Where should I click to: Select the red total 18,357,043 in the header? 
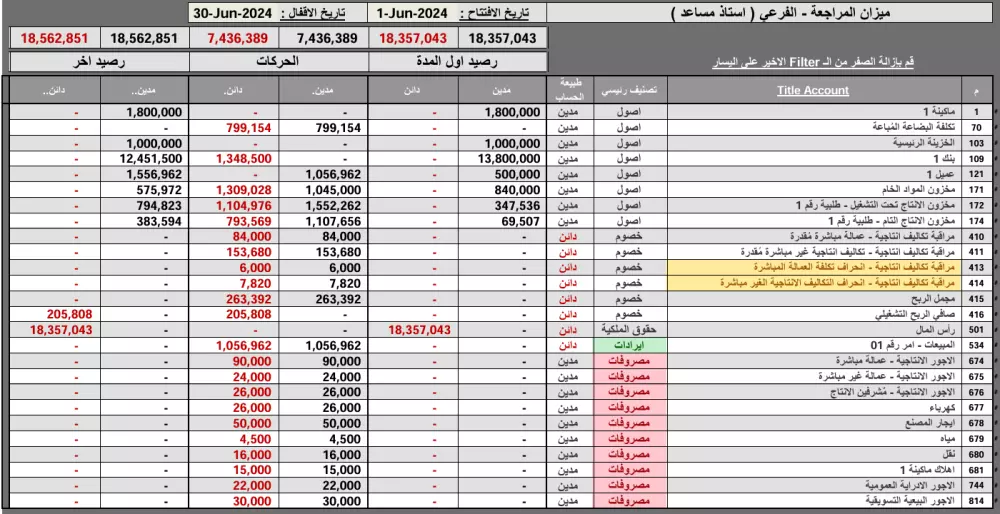[x=413, y=38]
